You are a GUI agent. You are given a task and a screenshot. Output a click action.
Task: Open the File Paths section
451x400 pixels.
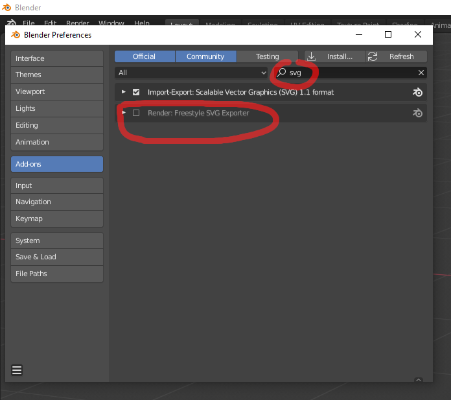tap(57, 274)
